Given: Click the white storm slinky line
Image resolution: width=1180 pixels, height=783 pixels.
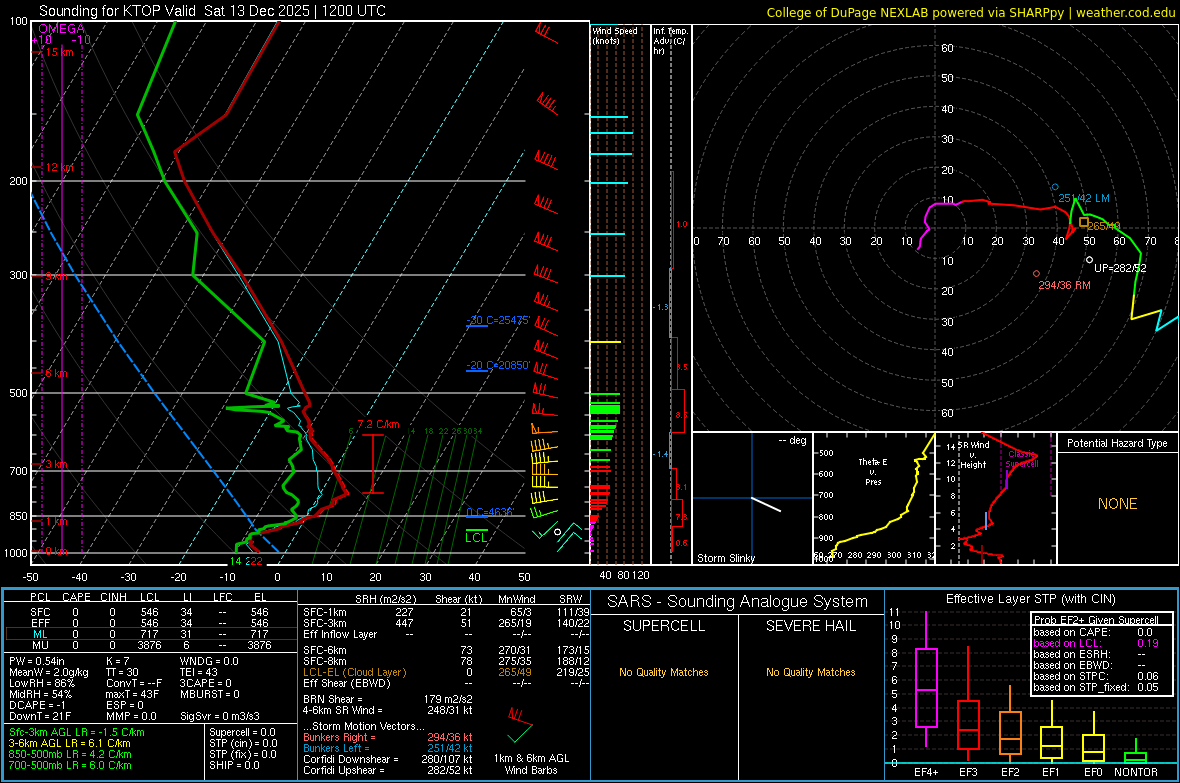Looking at the screenshot, I should click(x=766, y=504).
